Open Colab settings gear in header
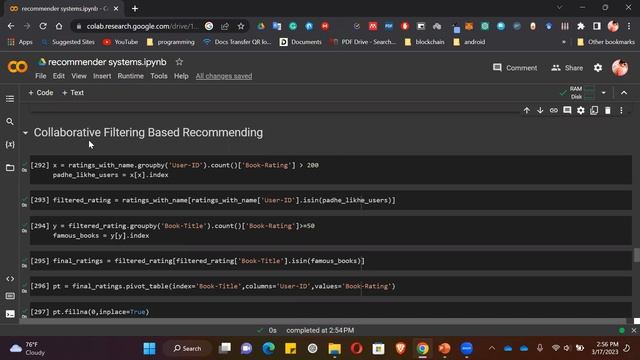The width and height of the screenshot is (640, 360). click(x=598, y=68)
